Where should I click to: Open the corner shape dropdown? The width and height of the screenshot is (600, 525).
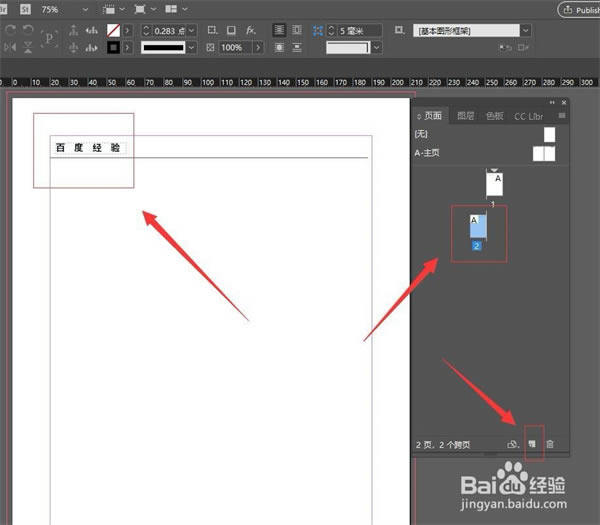click(377, 47)
